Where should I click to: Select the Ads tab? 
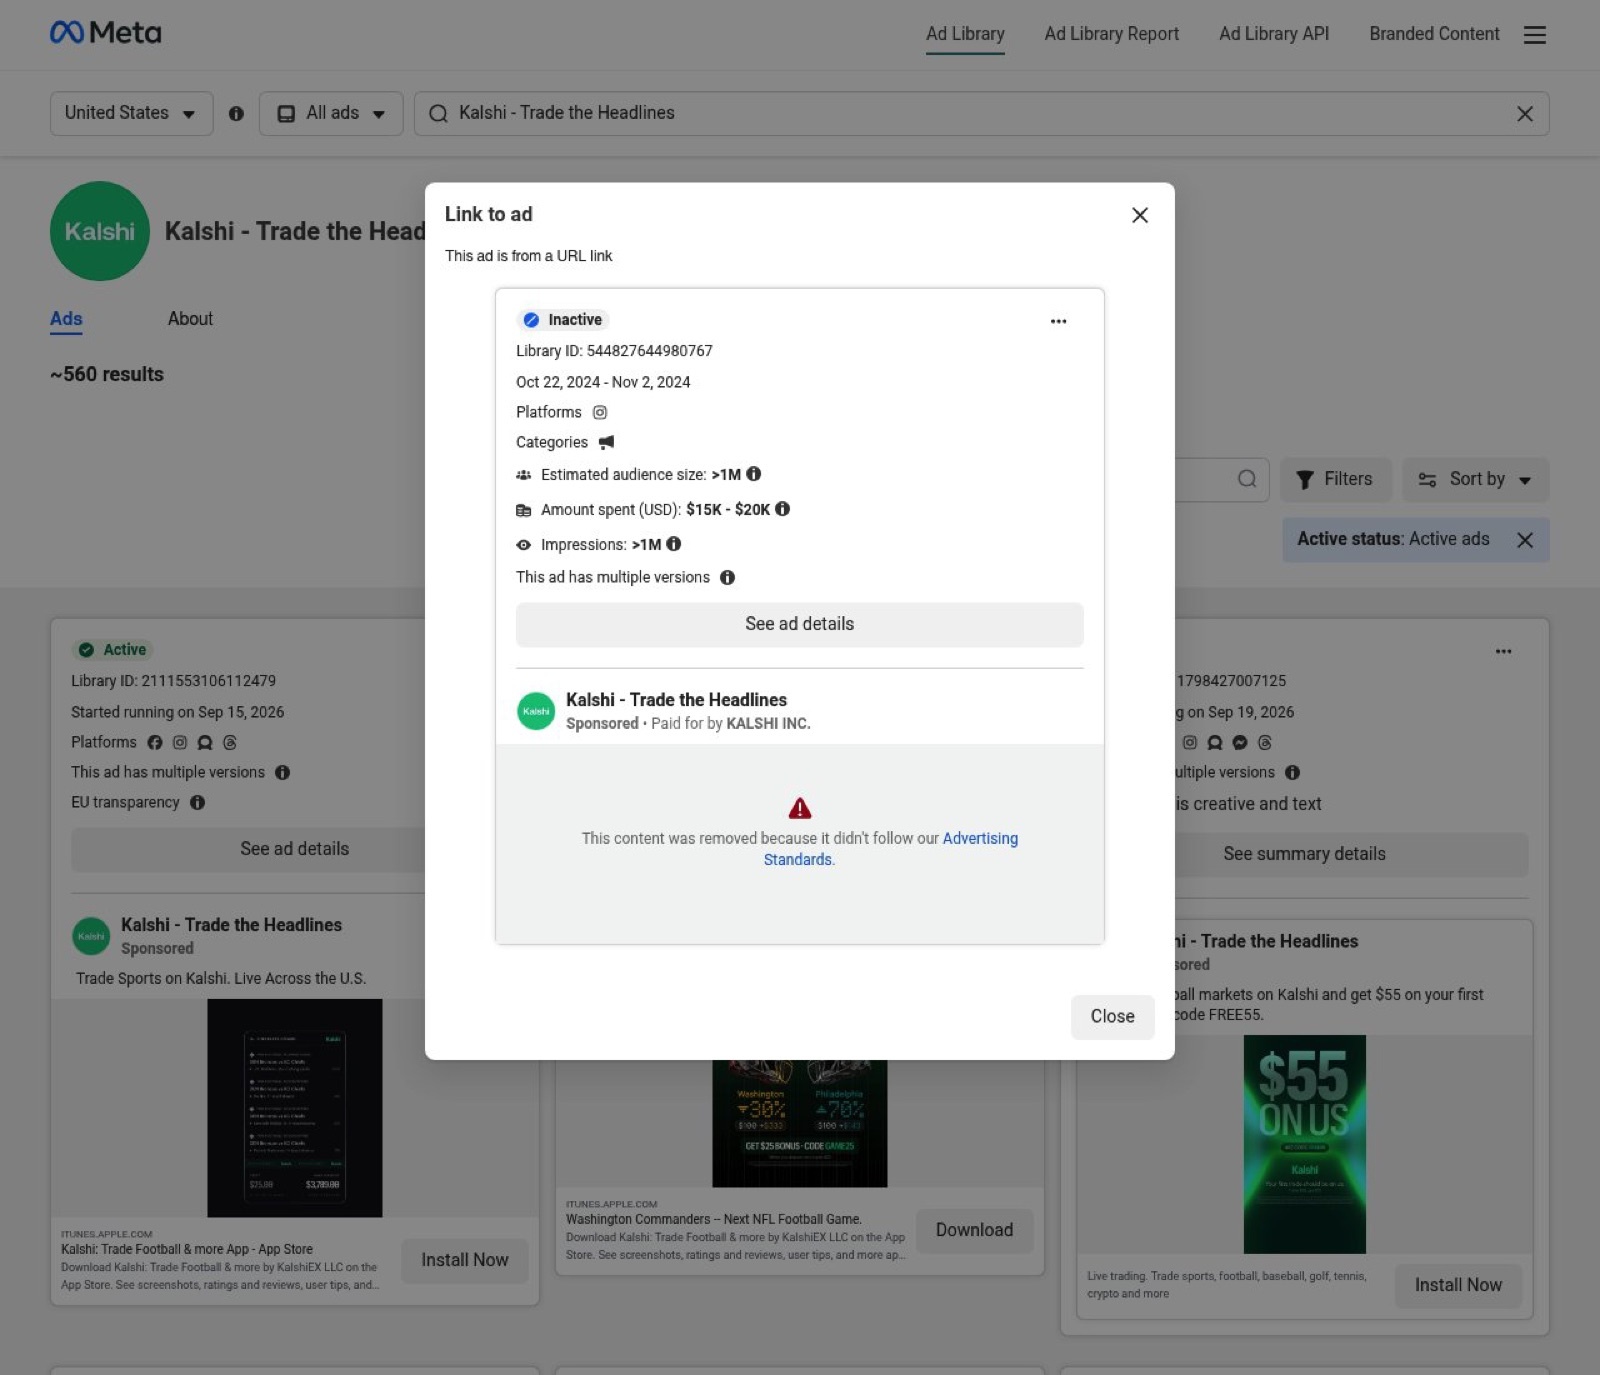click(66, 319)
